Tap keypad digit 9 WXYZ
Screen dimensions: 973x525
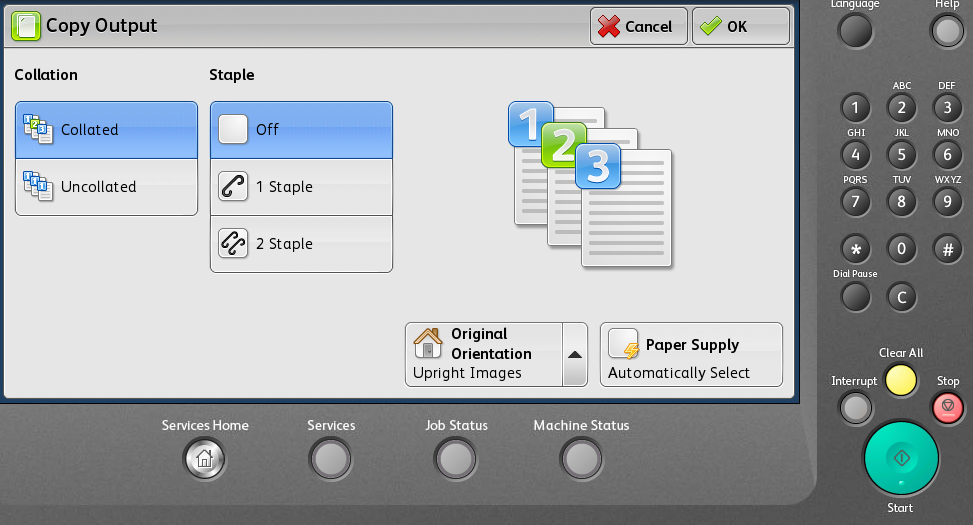point(948,202)
